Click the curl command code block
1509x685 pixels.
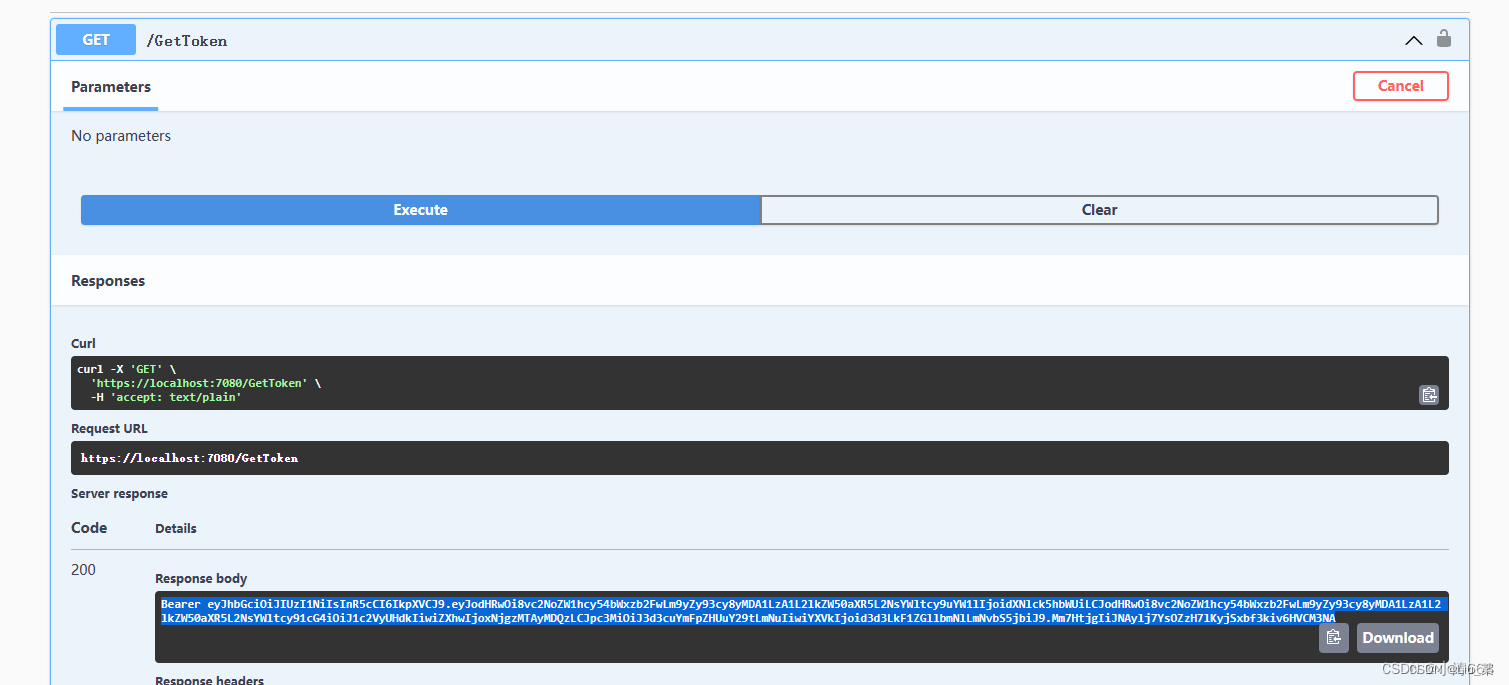[x=760, y=383]
